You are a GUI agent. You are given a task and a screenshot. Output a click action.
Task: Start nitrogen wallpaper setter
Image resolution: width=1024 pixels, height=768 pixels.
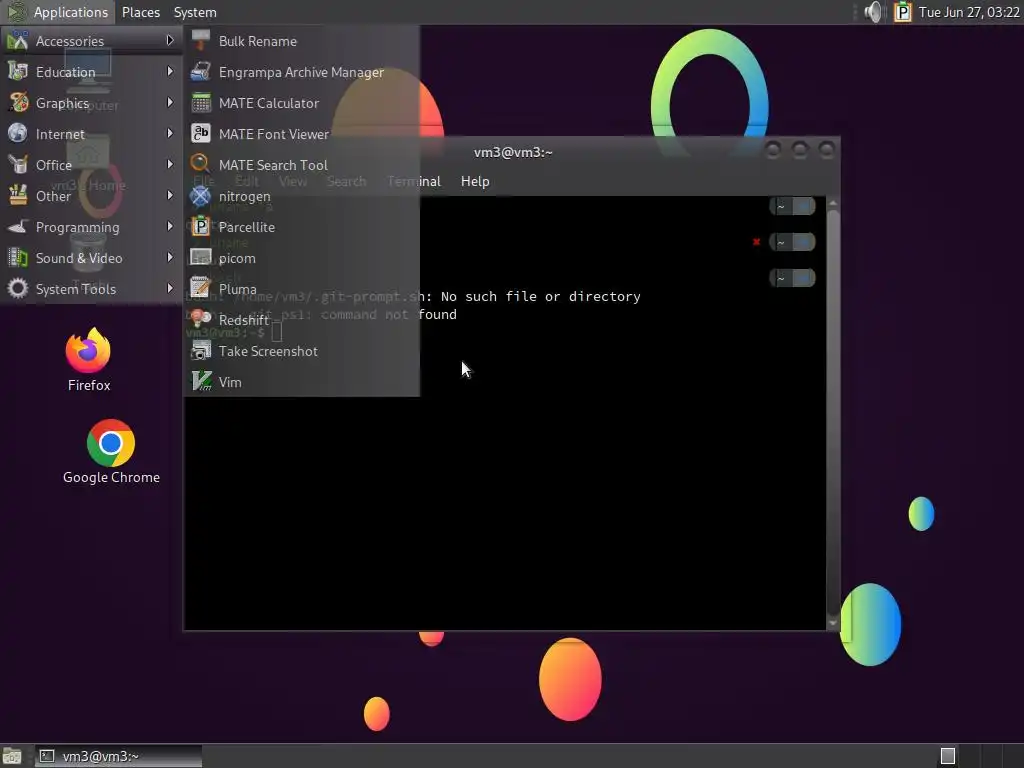pos(302,196)
